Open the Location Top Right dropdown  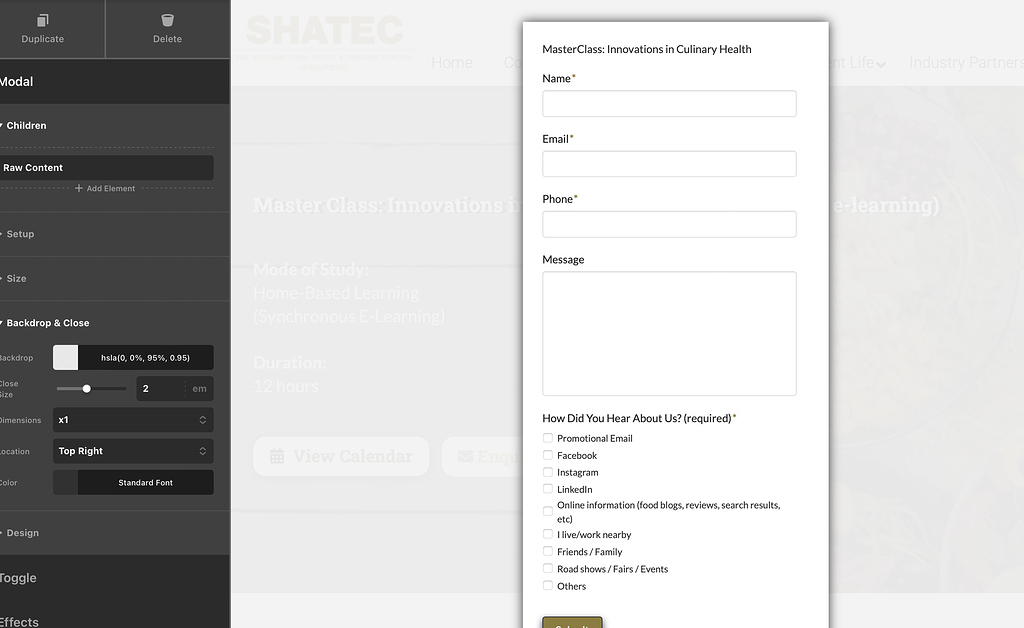pyautogui.click(x=134, y=451)
